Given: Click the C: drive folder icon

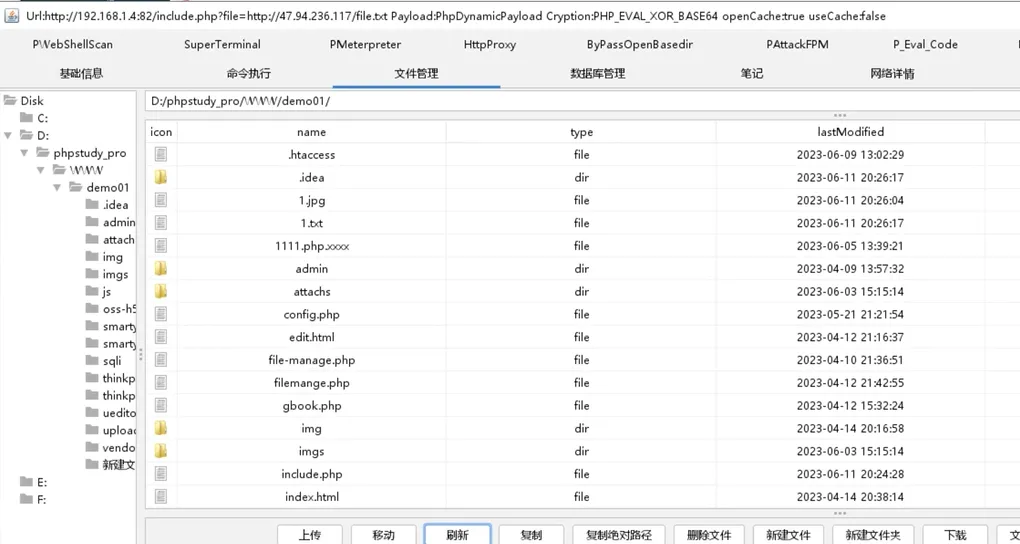Looking at the screenshot, I should tap(27, 118).
